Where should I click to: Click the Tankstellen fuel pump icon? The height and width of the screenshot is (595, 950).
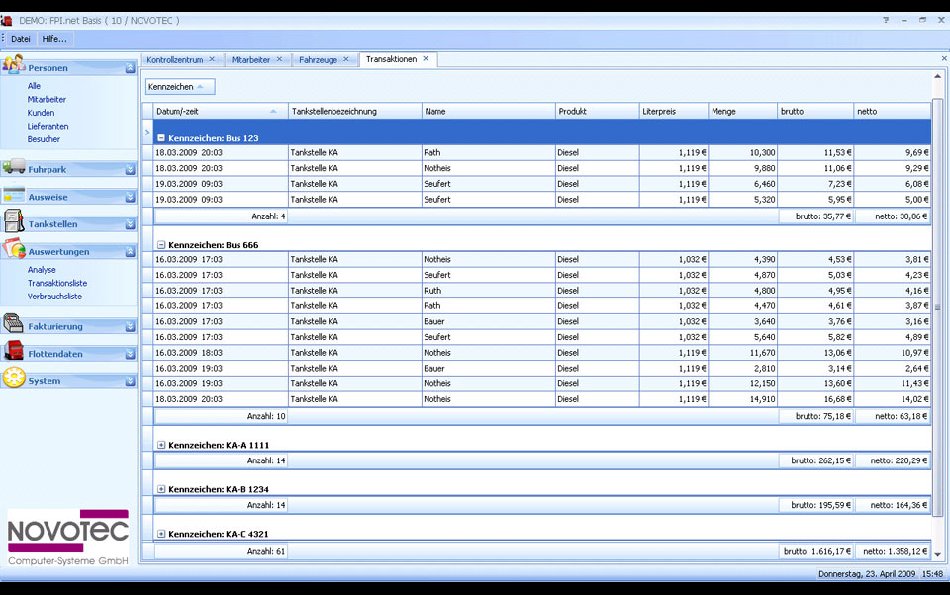(x=13, y=223)
